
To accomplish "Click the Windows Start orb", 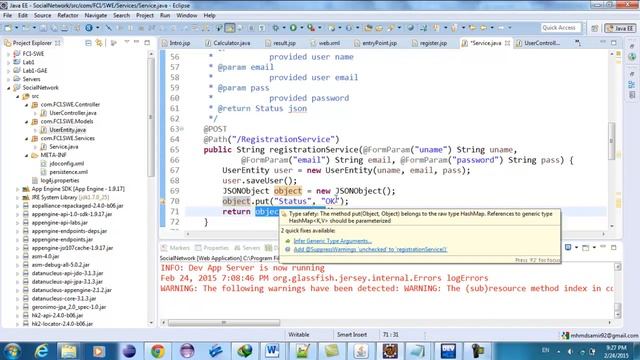I will pyautogui.click(x=12, y=351).
